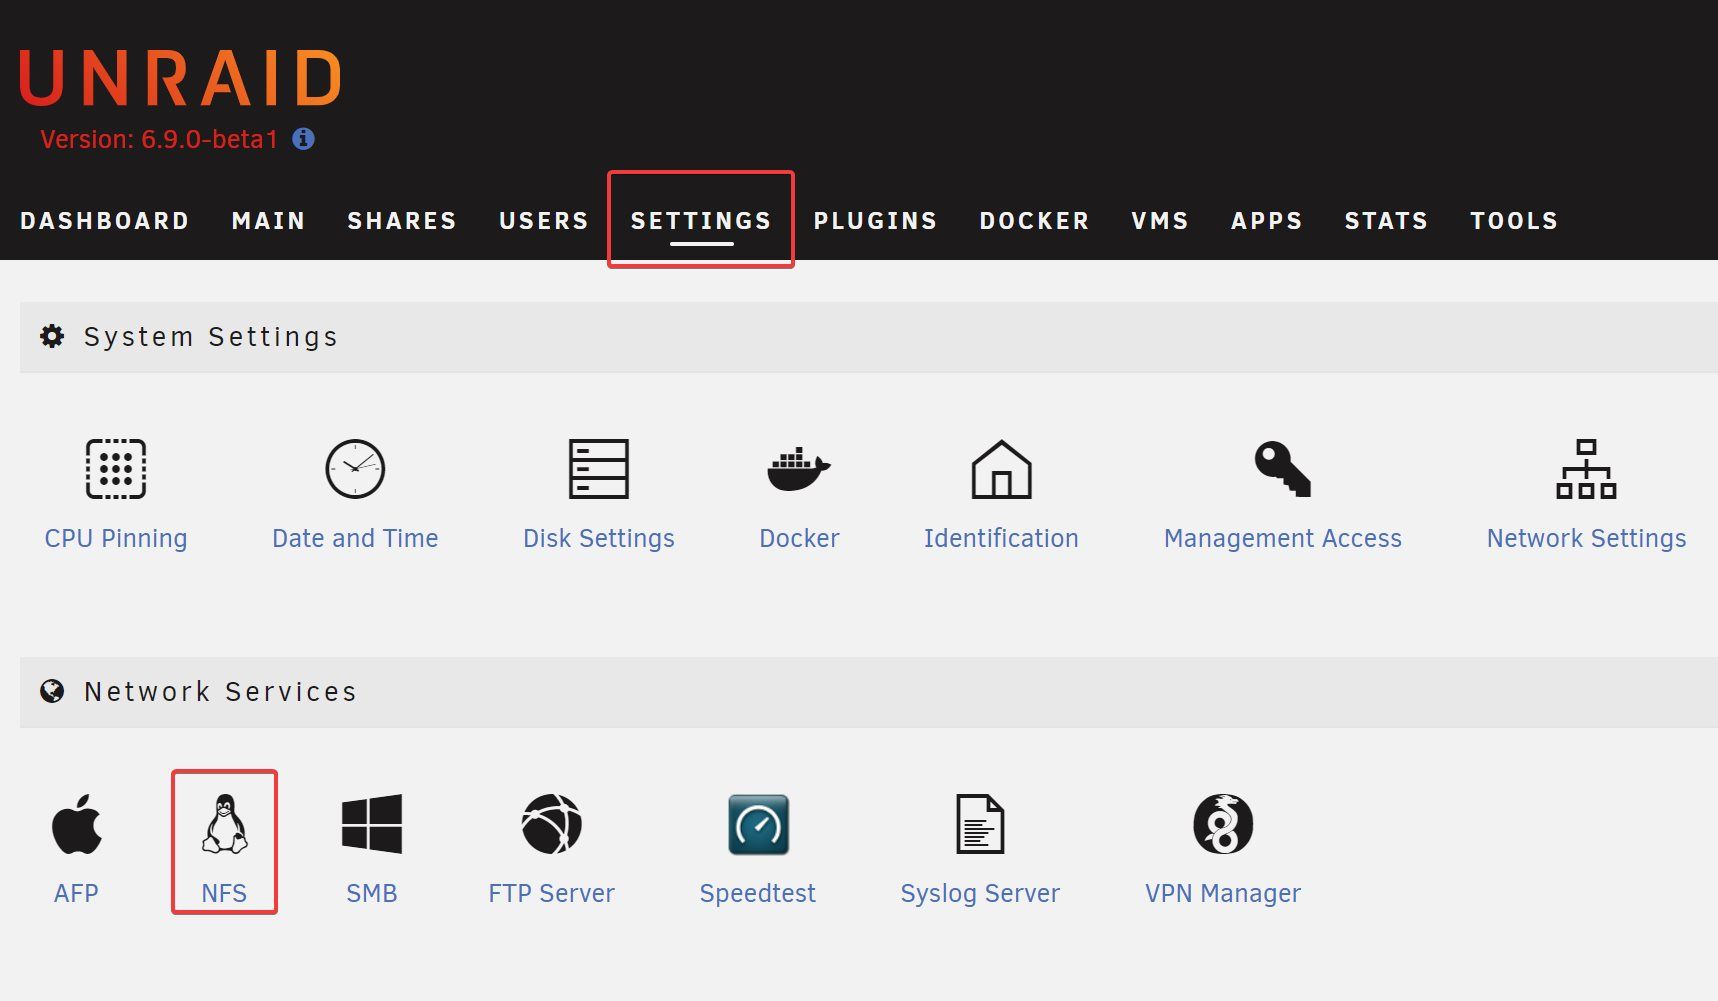Open the Network Settings topology icon
The image size is (1718, 1001).
click(x=1586, y=468)
